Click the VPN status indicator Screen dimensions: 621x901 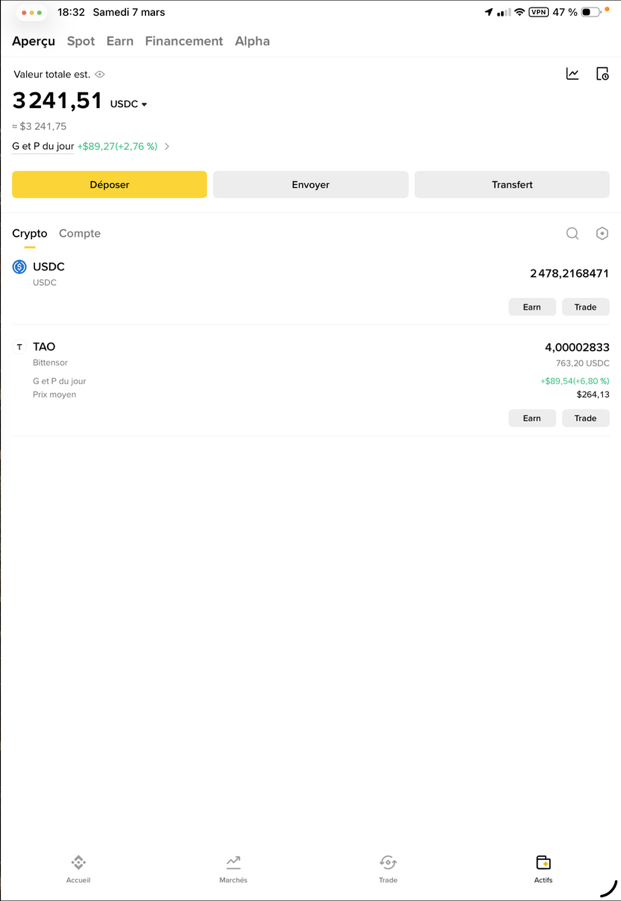(538, 12)
